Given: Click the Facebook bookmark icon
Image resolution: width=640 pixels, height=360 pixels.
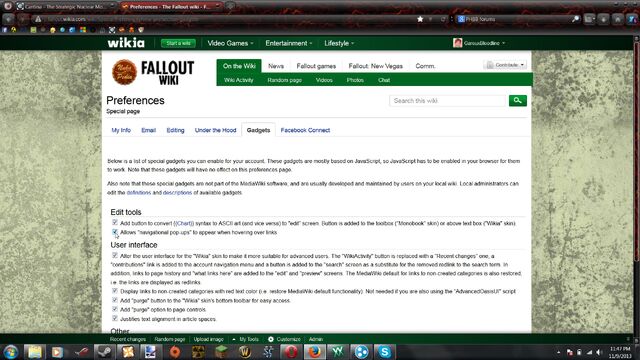Looking at the screenshot, I should click(5, 30).
